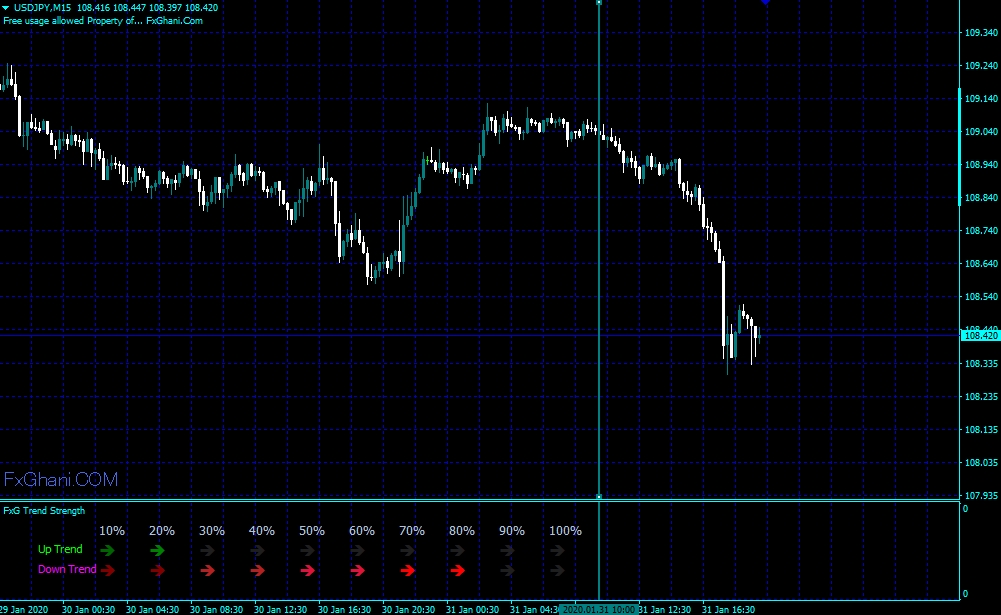1001x615 pixels.
Task: Click the Down Trend arrow under 10%
Action: [107, 570]
